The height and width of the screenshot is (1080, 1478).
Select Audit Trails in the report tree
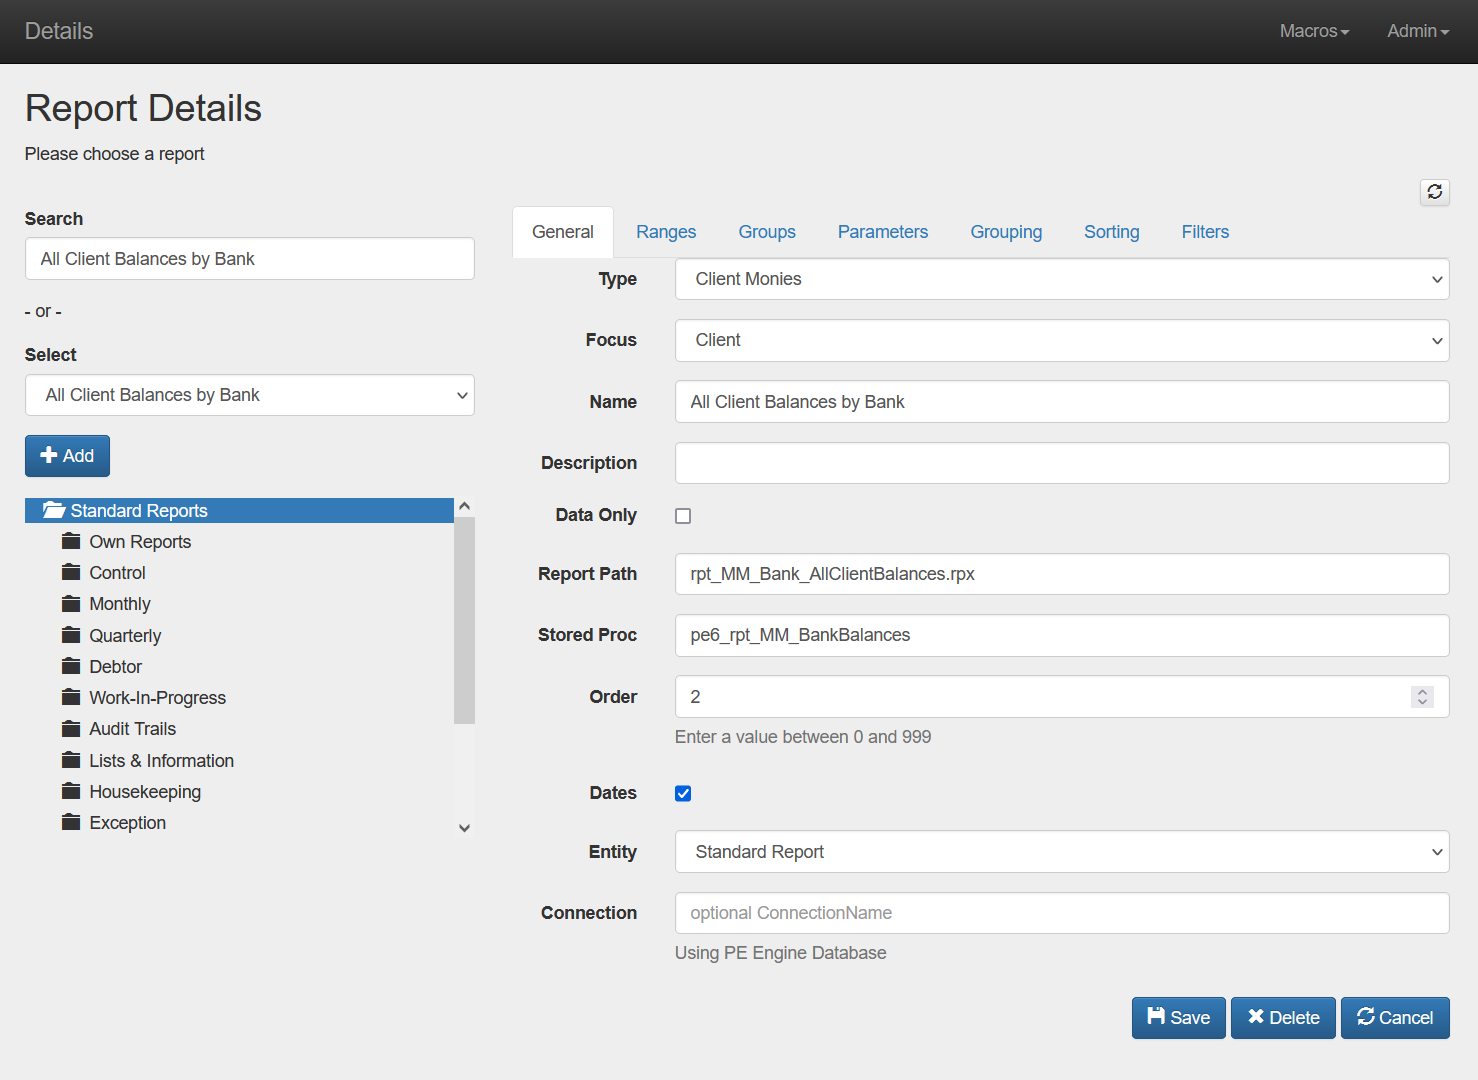click(132, 729)
